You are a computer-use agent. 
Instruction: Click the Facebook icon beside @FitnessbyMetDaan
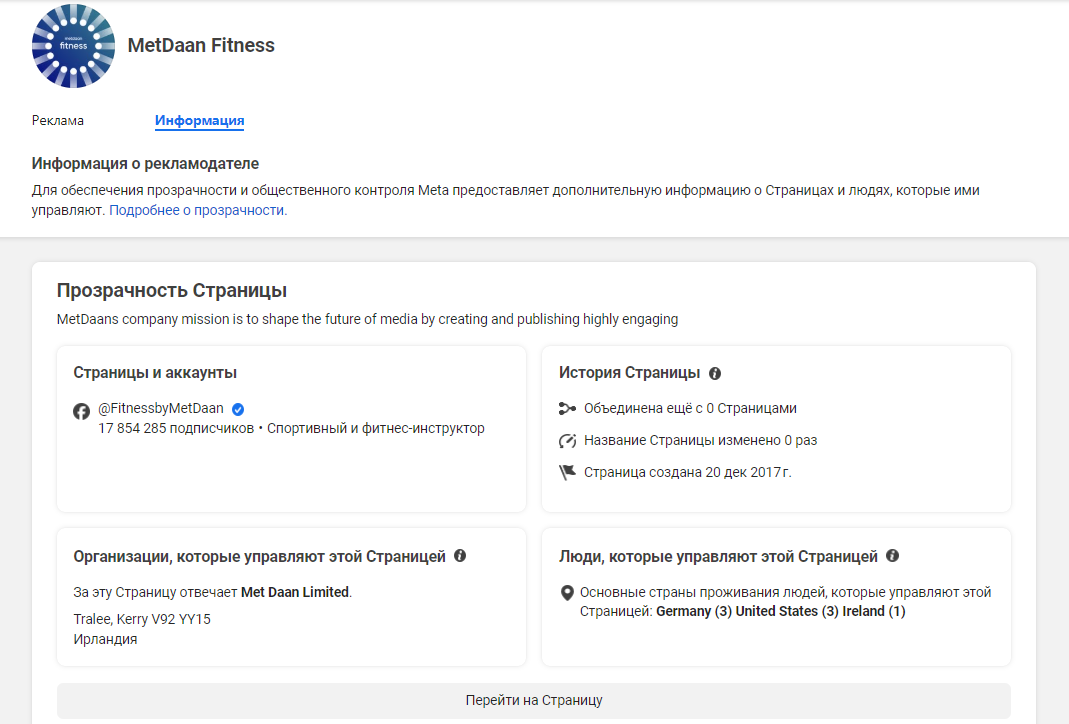pyautogui.click(x=82, y=410)
